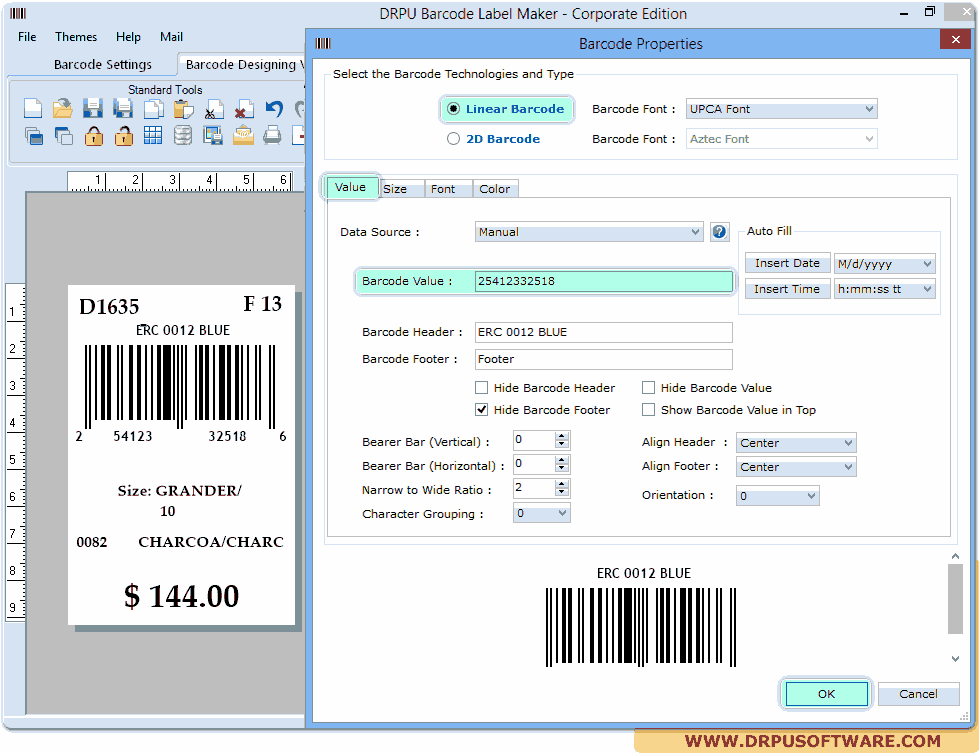This screenshot has height=753, width=980.
Task: Switch to the Font tab
Action: [x=449, y=189]
